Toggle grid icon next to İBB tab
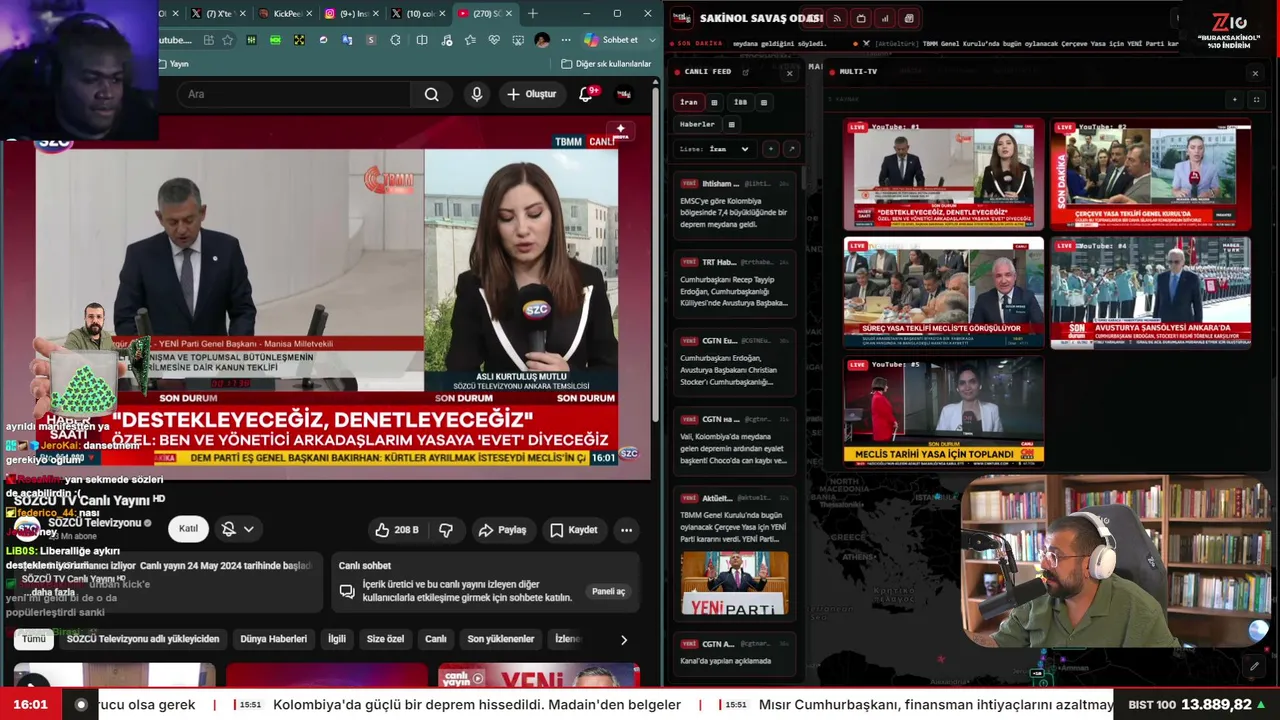1280x720 pixels. (764, 102)
